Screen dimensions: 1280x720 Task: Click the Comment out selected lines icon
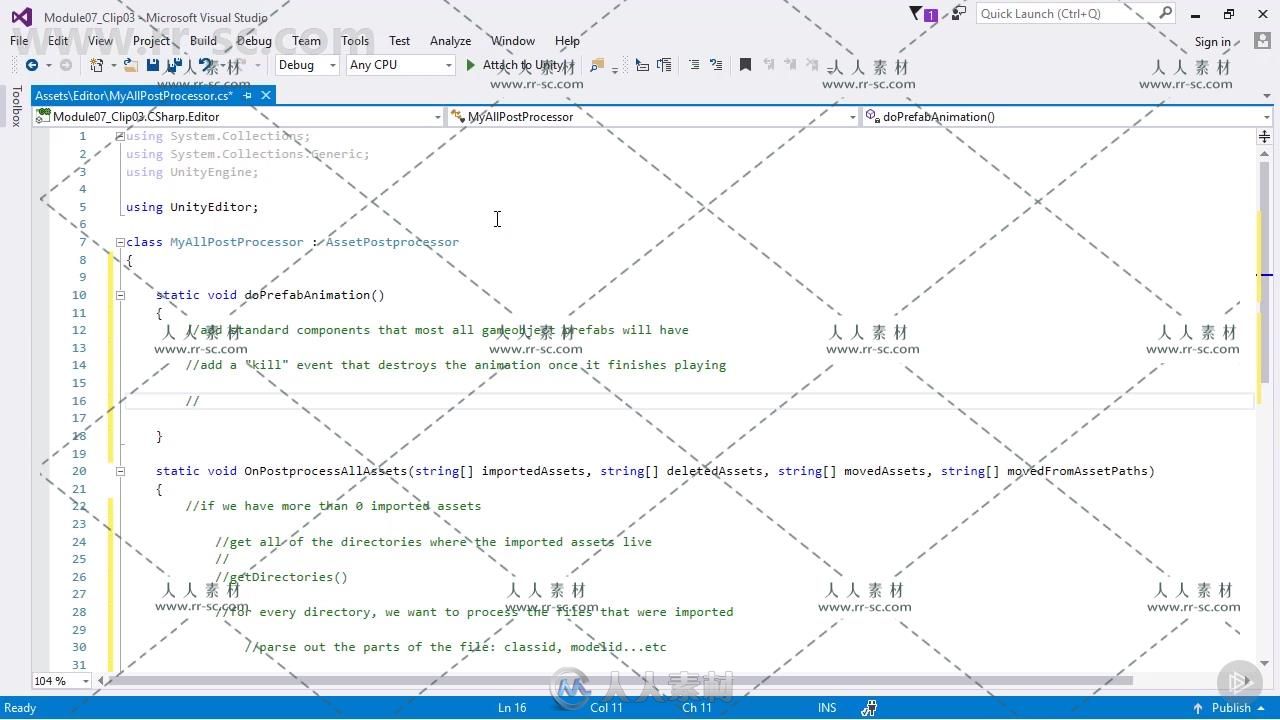coord(694,65)
